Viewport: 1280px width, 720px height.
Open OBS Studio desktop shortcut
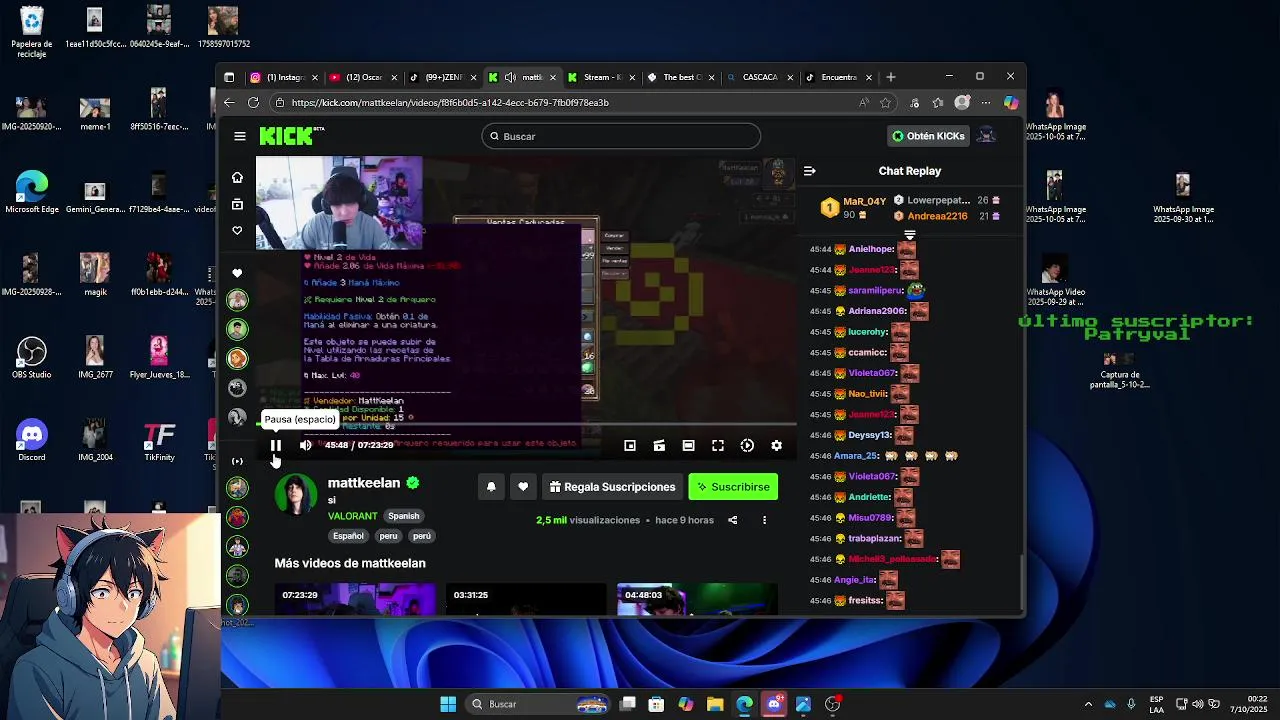[x=32, y=358]
